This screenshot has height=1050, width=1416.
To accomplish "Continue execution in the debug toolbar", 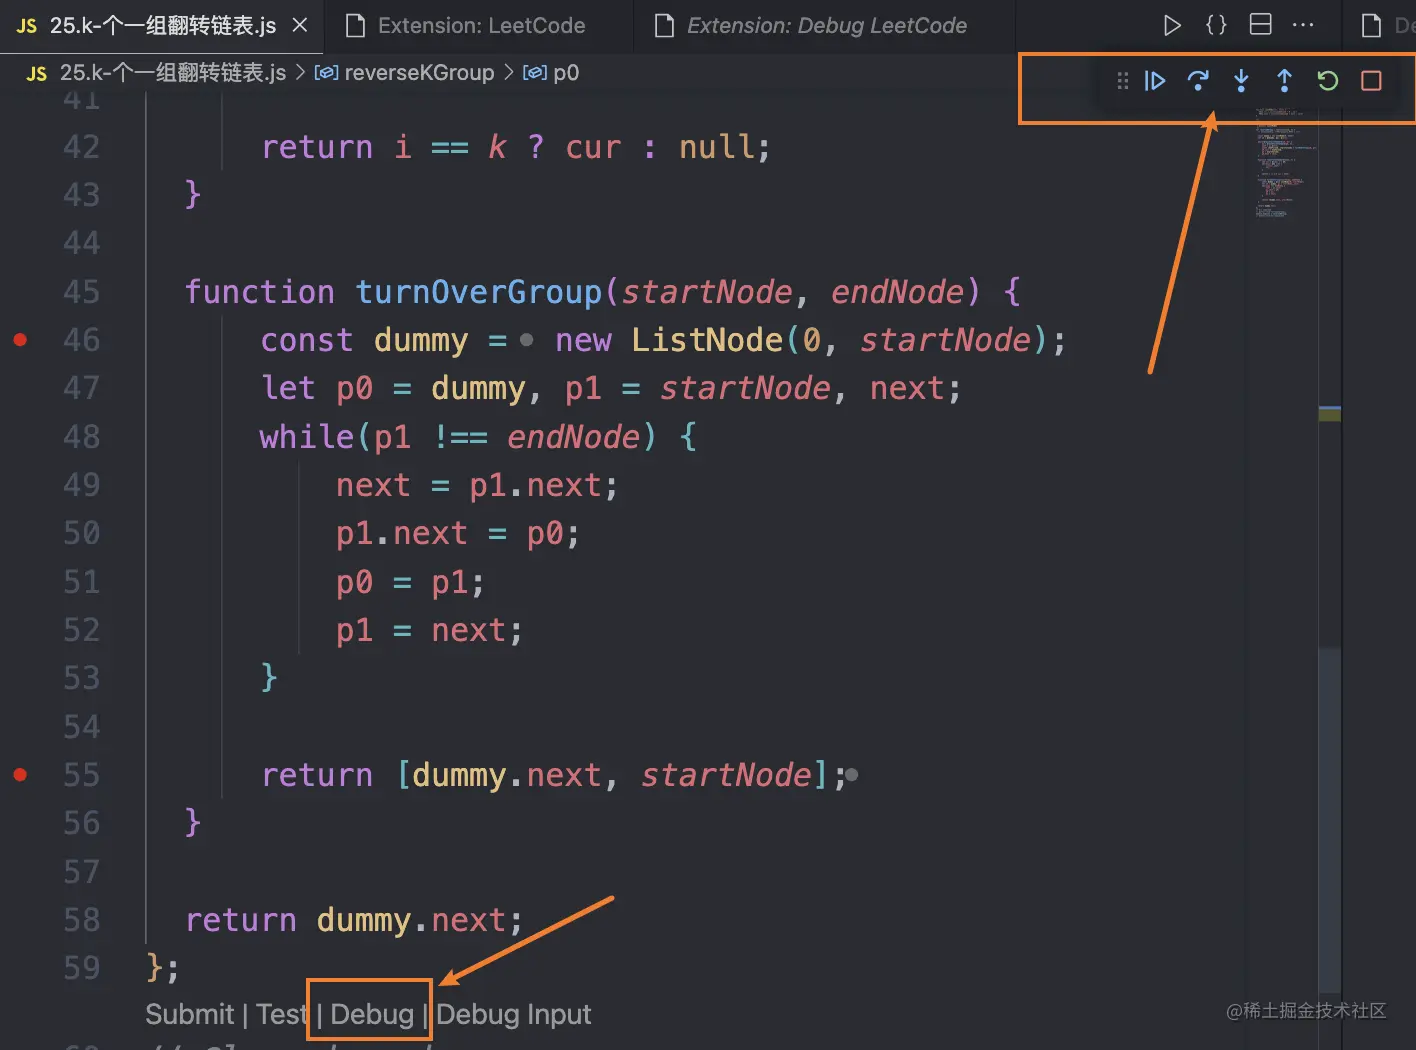I will [1155, 81].
